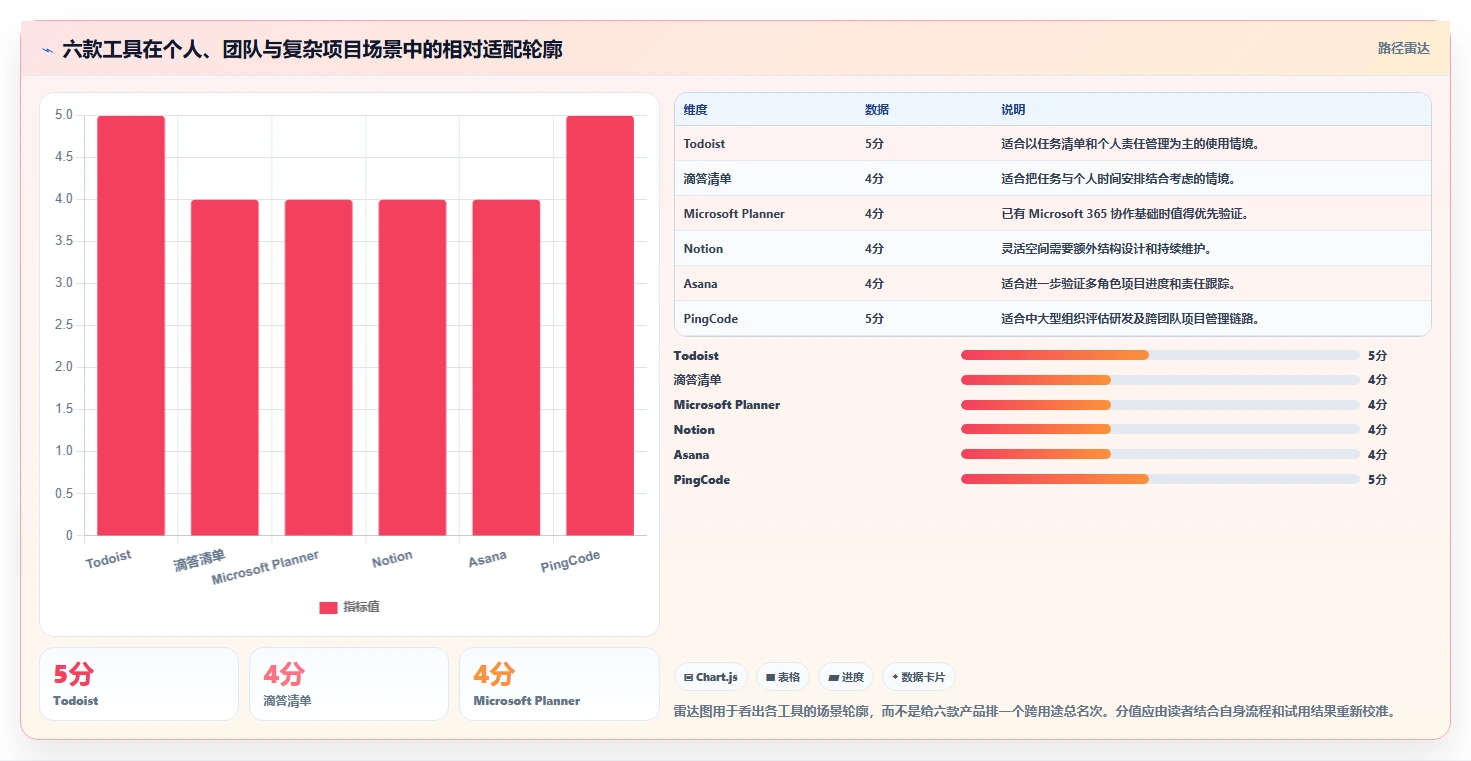Click the Microsoft Planner progress bar
1471x761 pixels.
1160,405
